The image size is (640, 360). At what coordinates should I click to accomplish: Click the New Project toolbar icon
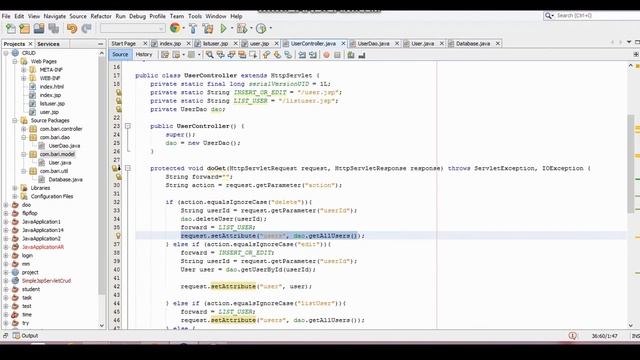pos(24,28)
